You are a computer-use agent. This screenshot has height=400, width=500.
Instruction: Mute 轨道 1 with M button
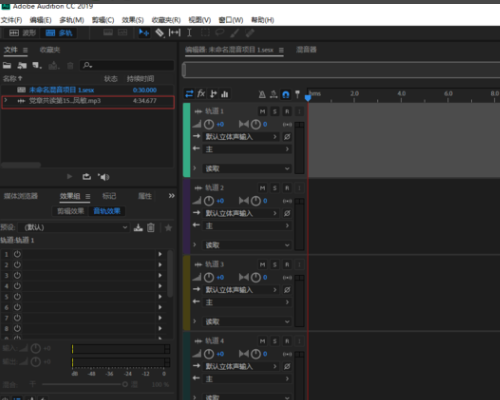262,111
